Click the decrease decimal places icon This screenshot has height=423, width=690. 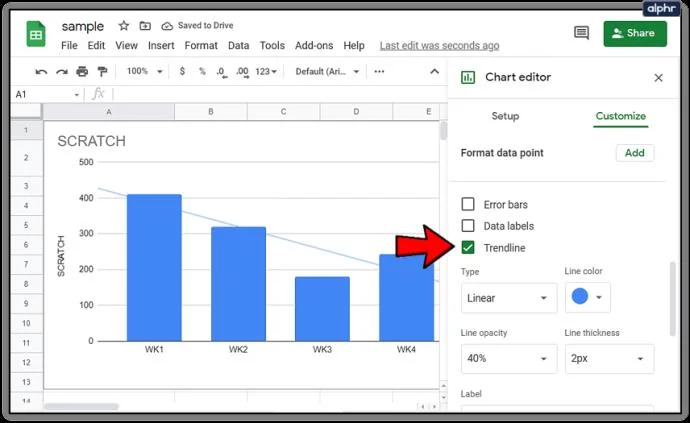click(x=222, y=72)
